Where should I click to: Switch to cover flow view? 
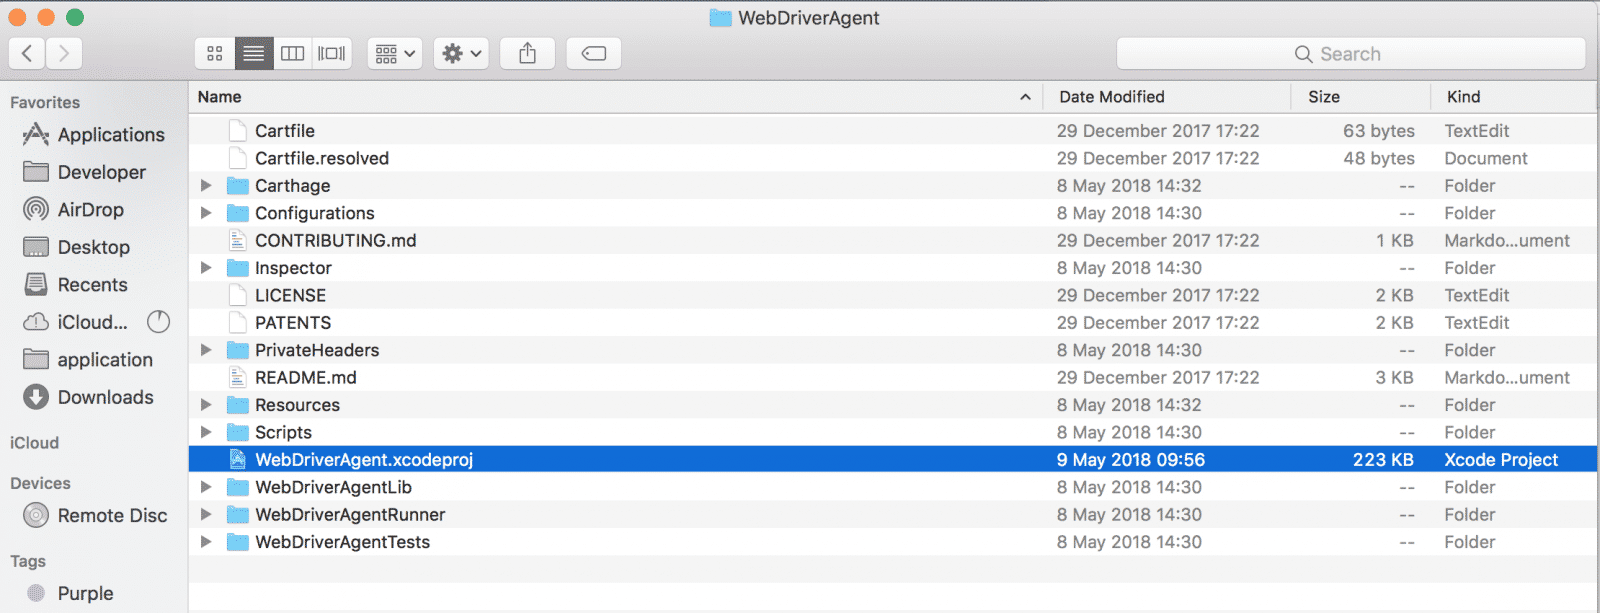[332, 54]
